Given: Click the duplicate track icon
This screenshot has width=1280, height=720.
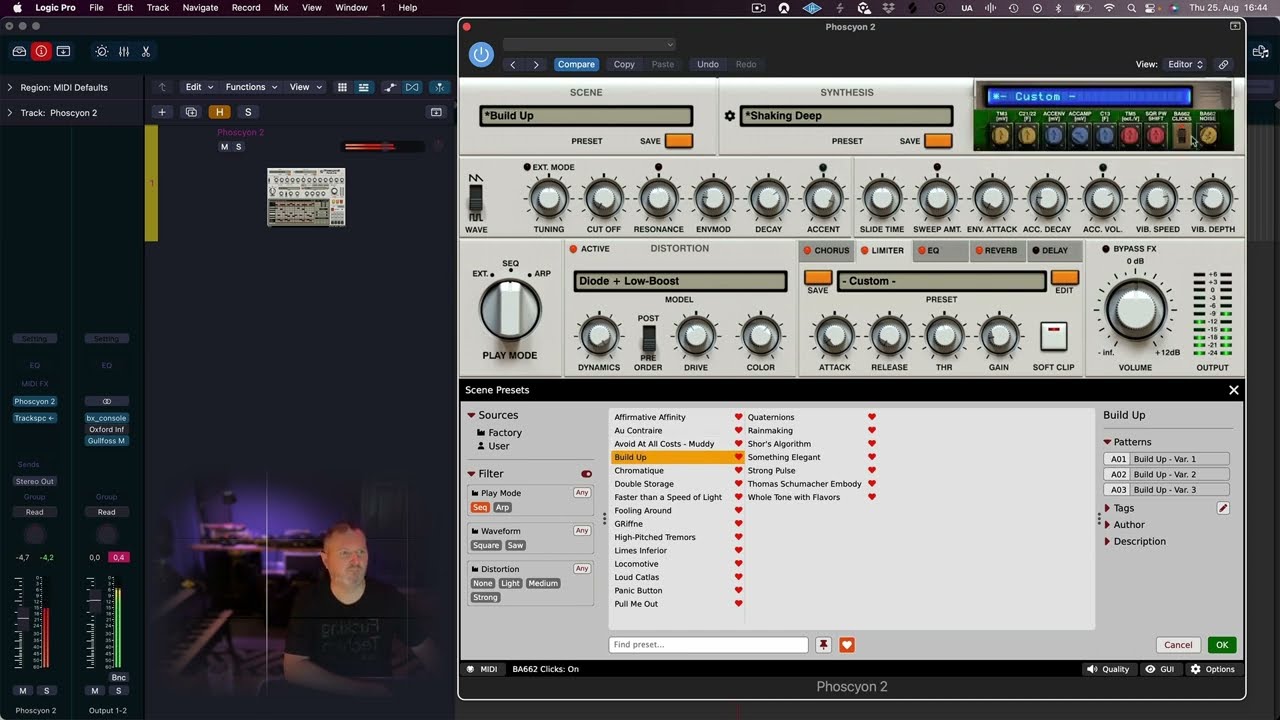Looking at the screenshot, I should point(191,112).
